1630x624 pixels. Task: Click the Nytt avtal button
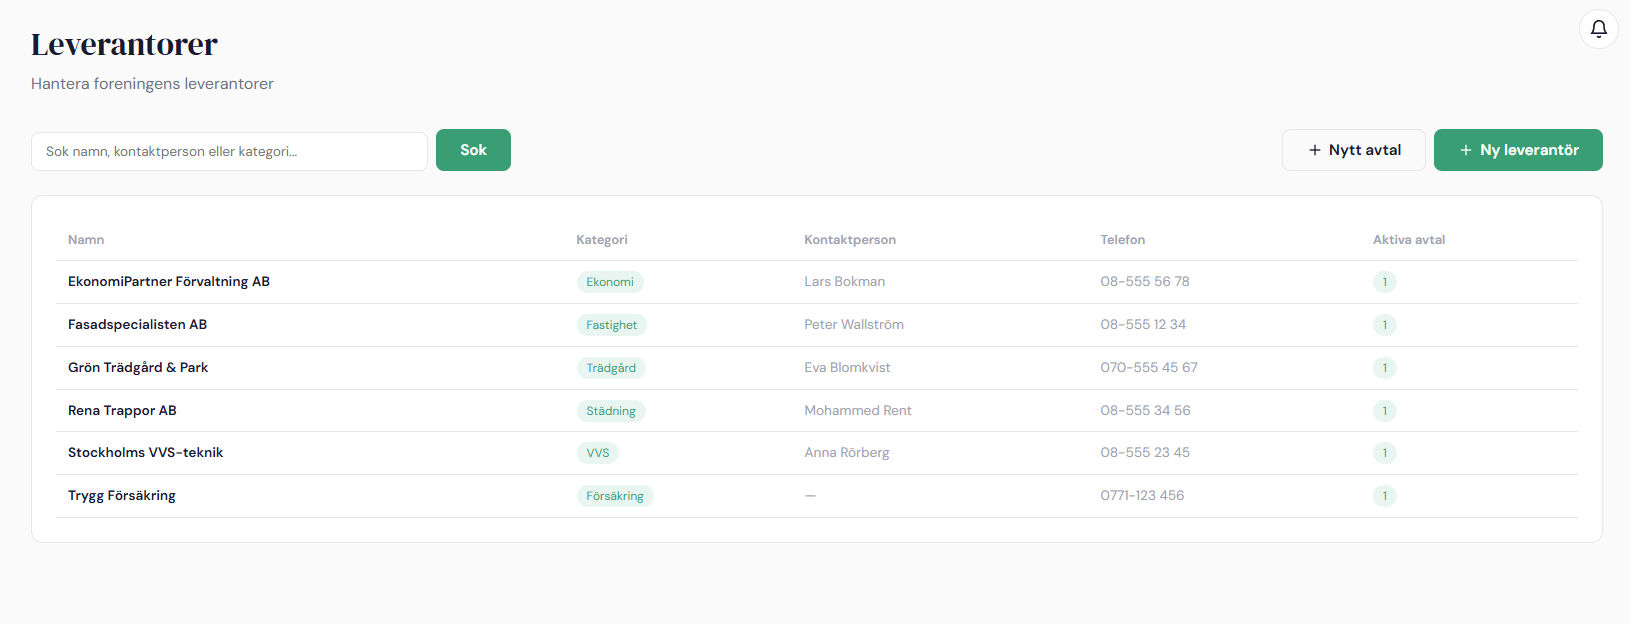1353,150
